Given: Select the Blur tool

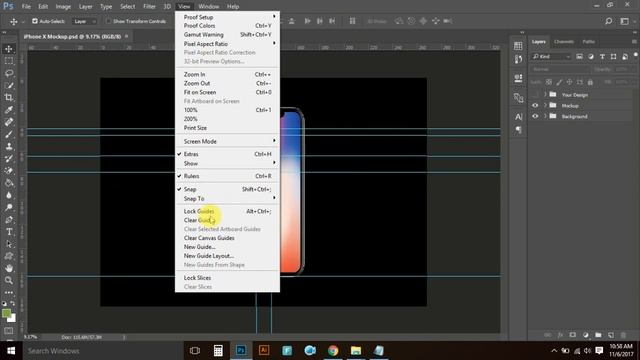Looking at the screenshot, I should coord(9,196).
